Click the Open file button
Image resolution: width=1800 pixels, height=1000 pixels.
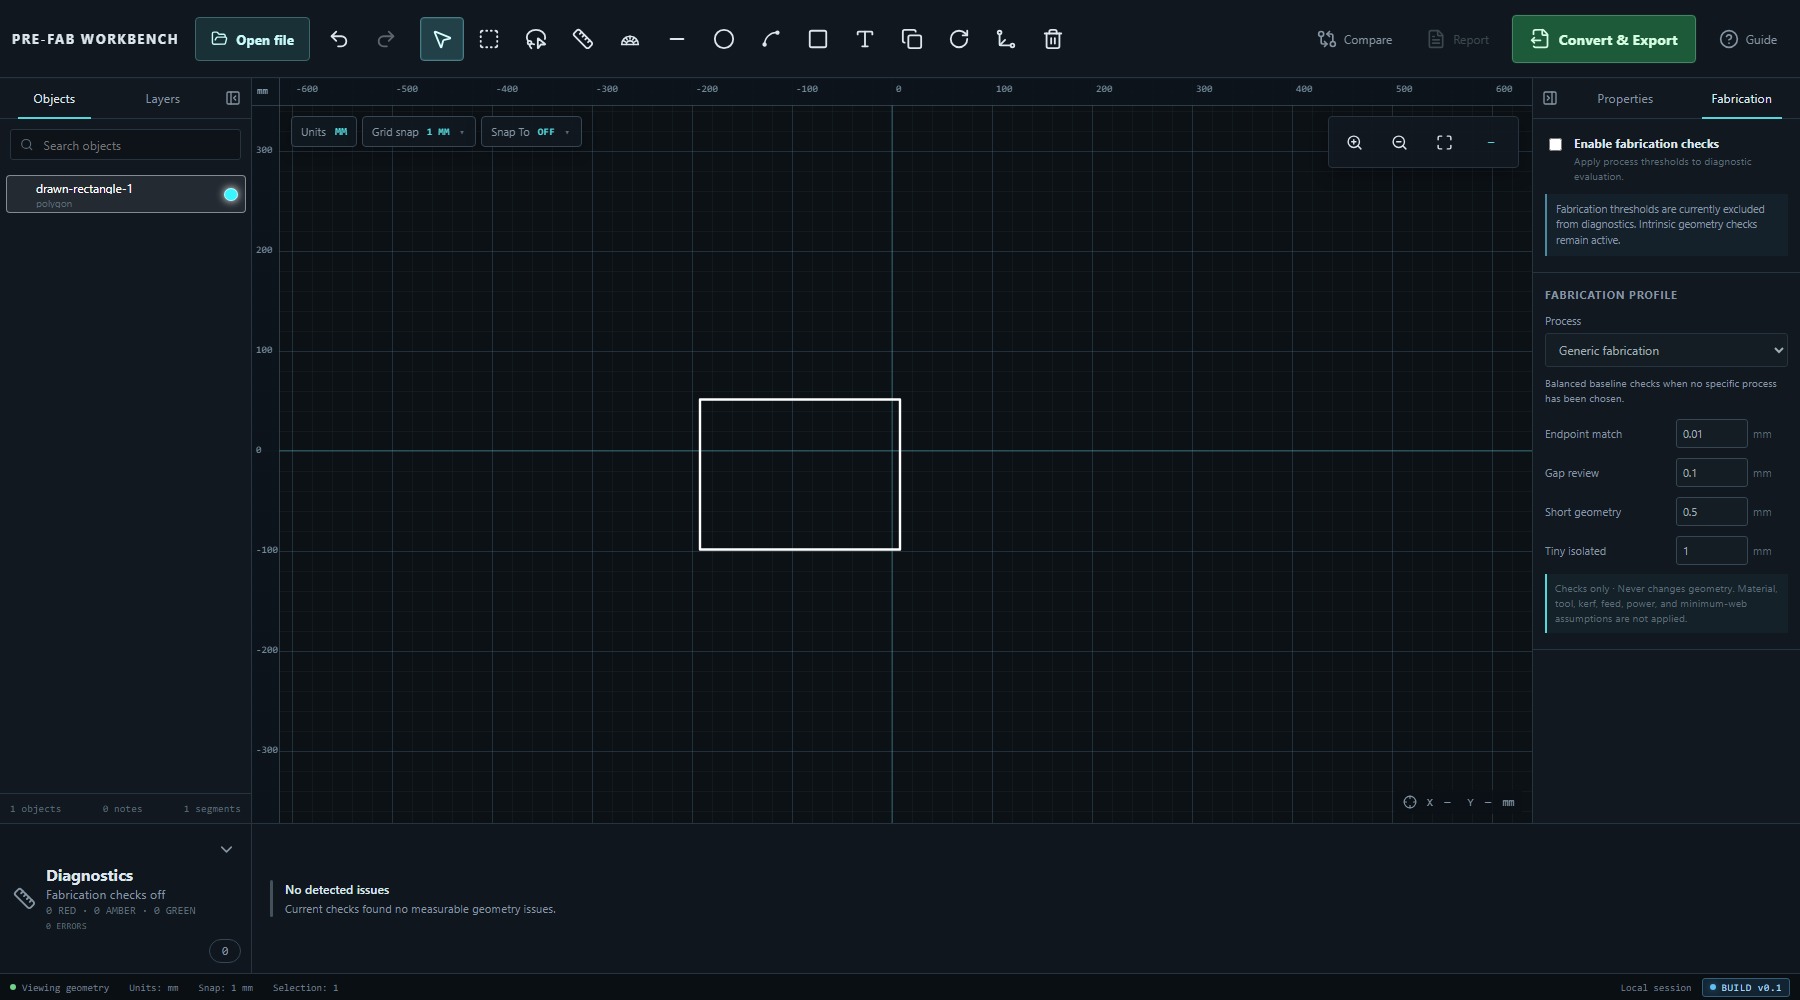252,39
